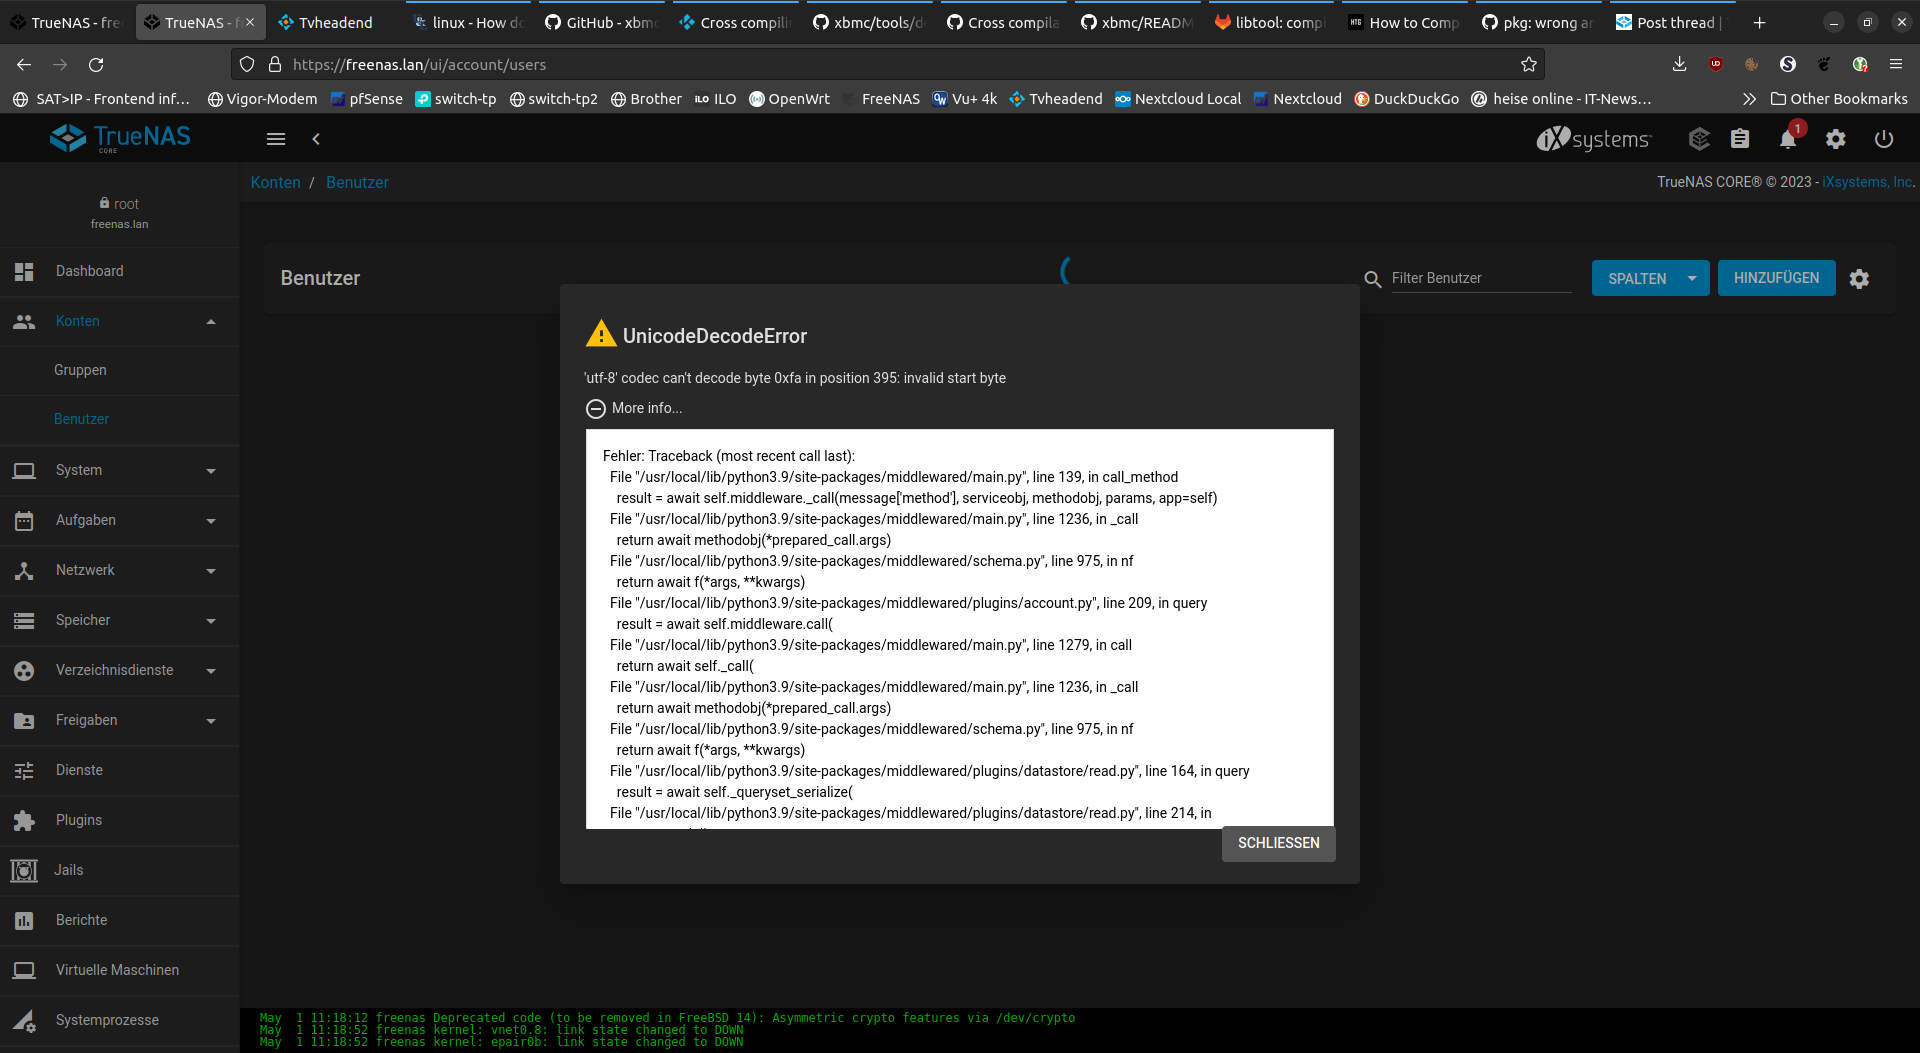Screen dimensions: 1920x1053
Task: Click the Aufgaben calendar icon
Action: tap(24, 520)
